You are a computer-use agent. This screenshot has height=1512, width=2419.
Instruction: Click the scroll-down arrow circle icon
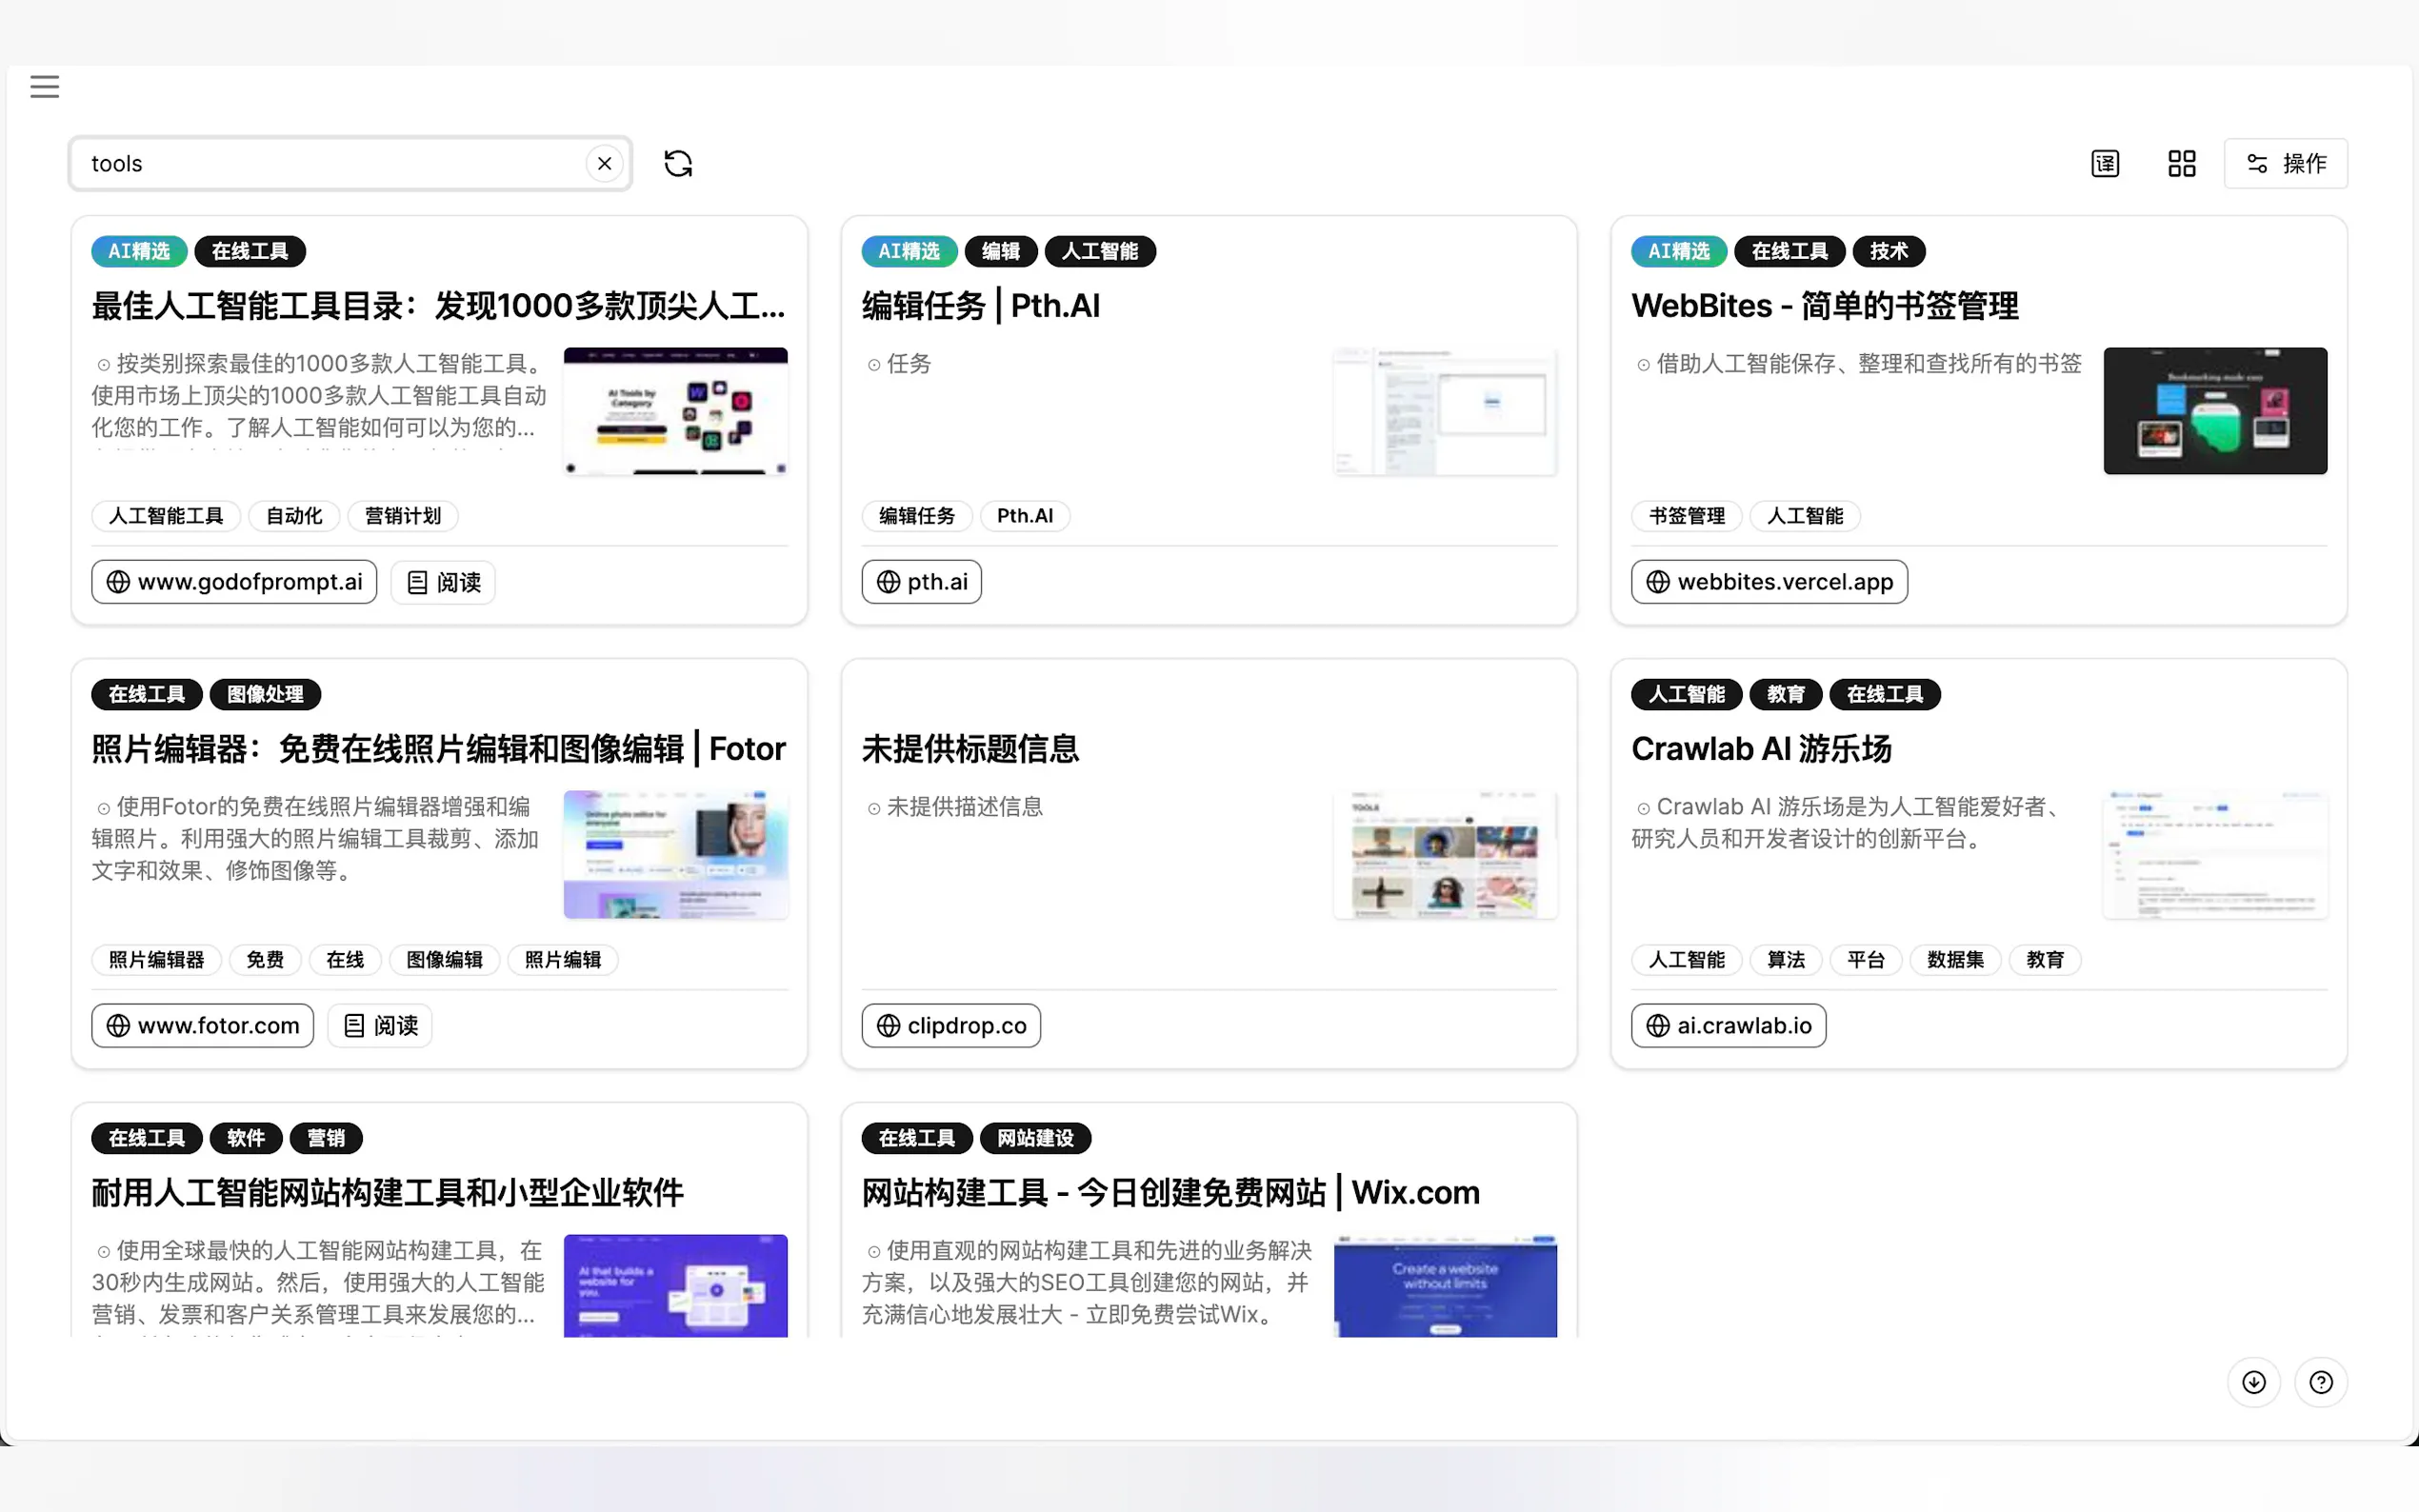(x=2253, y=1382)
